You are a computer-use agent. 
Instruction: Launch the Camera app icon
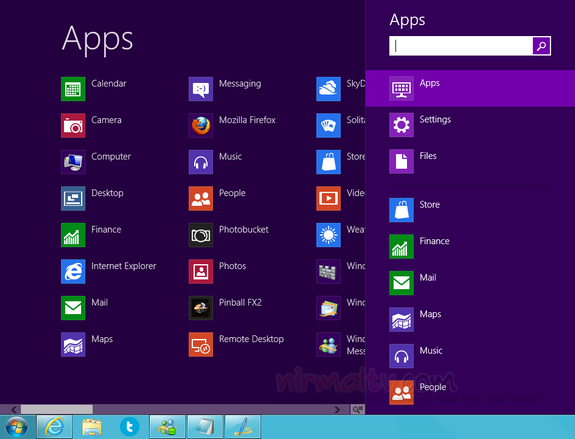[73, 125]
